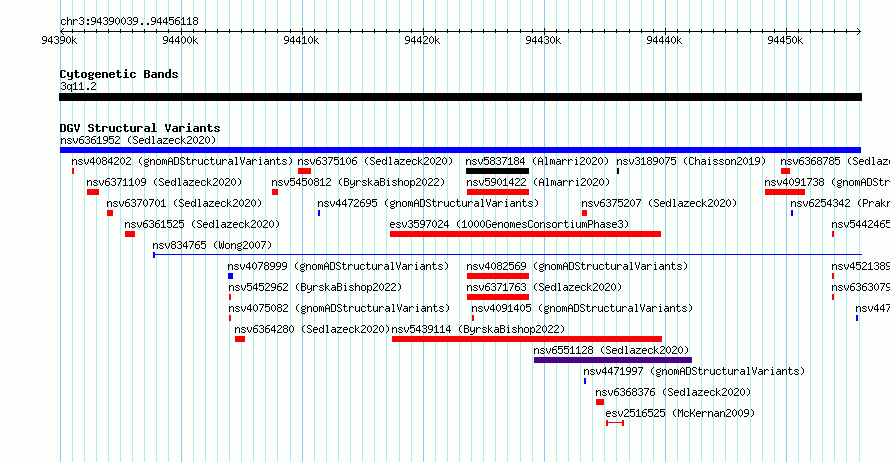
Task: Open the nsv5837184 (Almarri2020) variant label
Action: (537, 161)
